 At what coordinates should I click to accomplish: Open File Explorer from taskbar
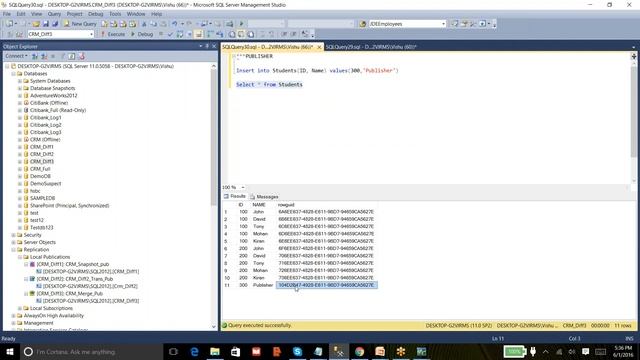[x=215, y=352]
